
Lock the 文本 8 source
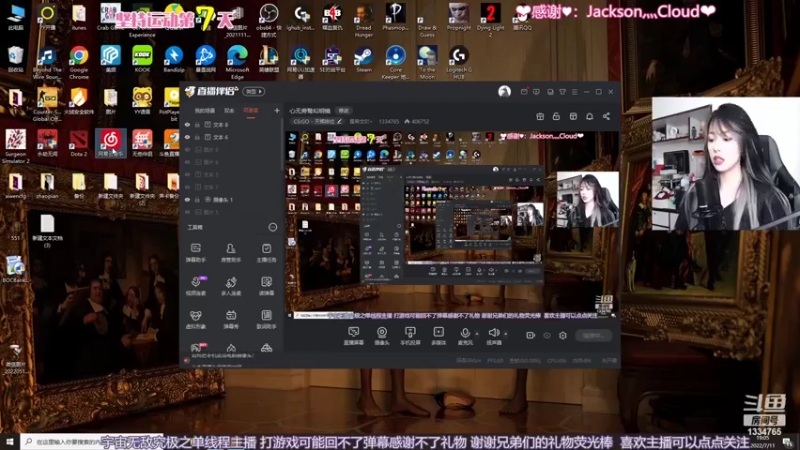(197, 124)
